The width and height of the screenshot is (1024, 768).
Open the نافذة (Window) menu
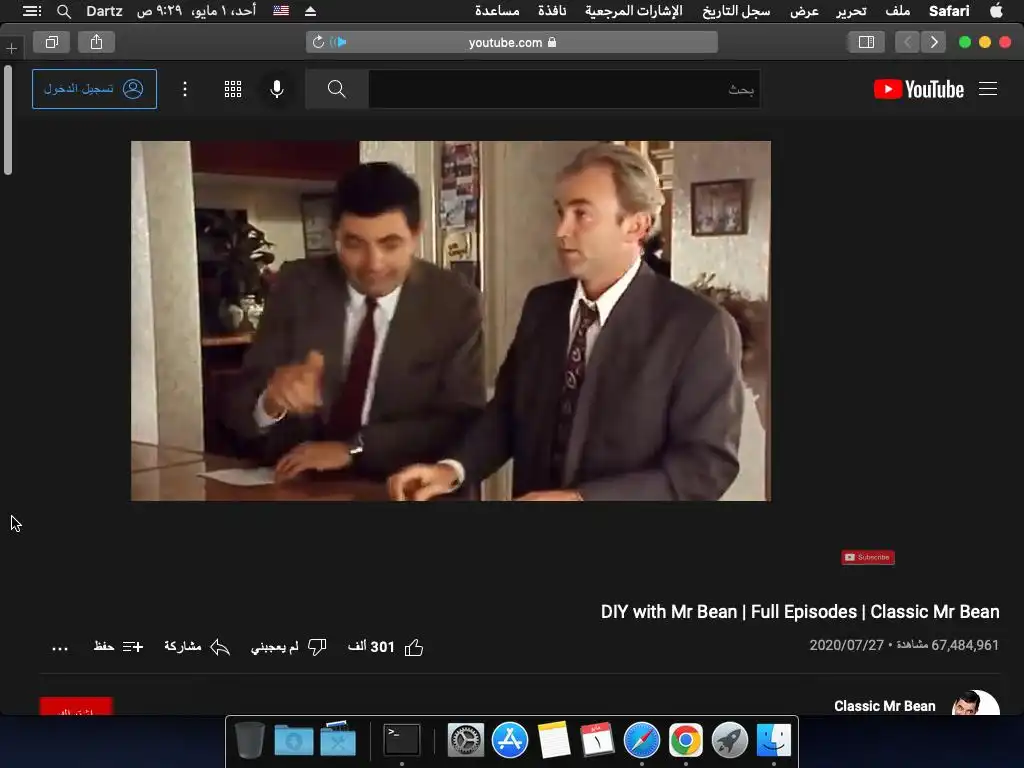tap(552, 10)
